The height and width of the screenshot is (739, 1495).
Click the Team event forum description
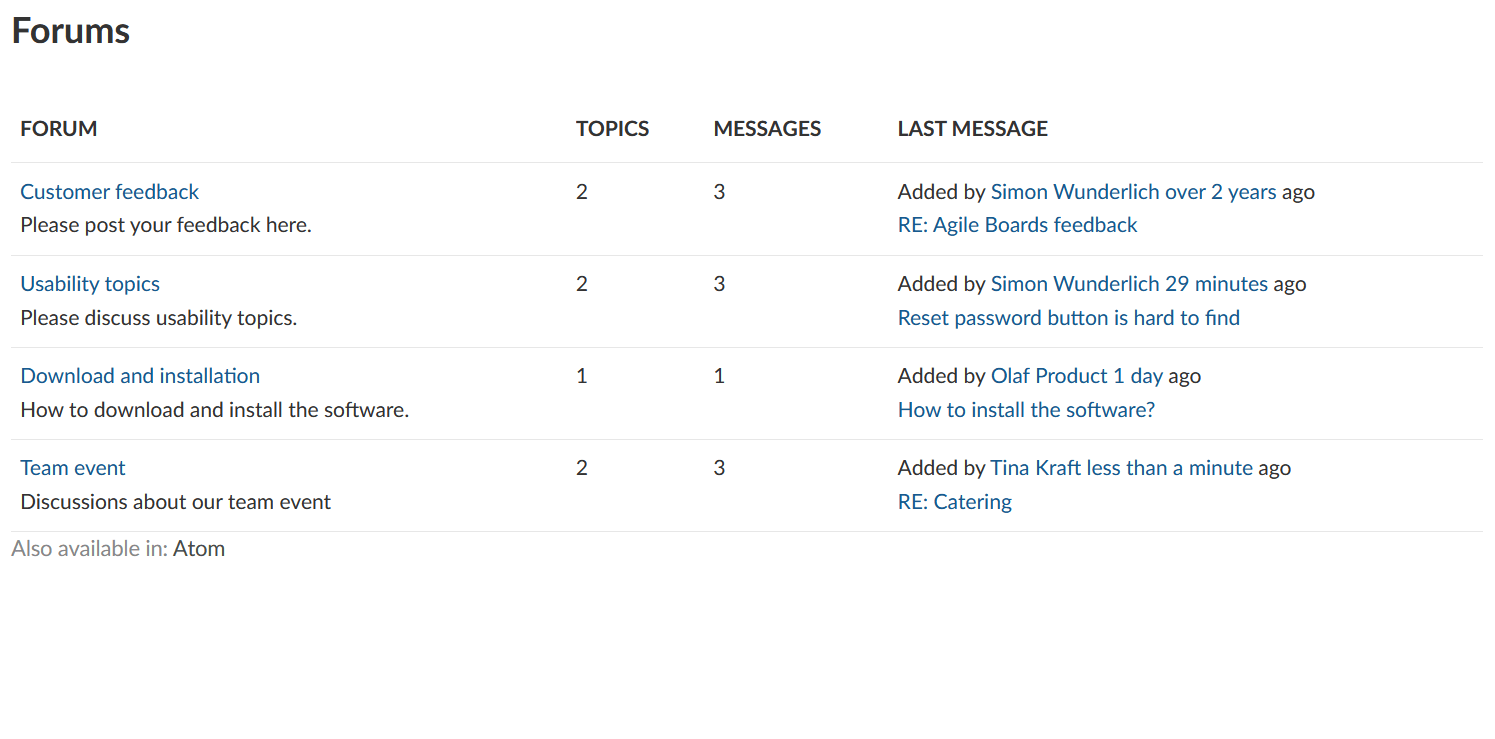175,501
